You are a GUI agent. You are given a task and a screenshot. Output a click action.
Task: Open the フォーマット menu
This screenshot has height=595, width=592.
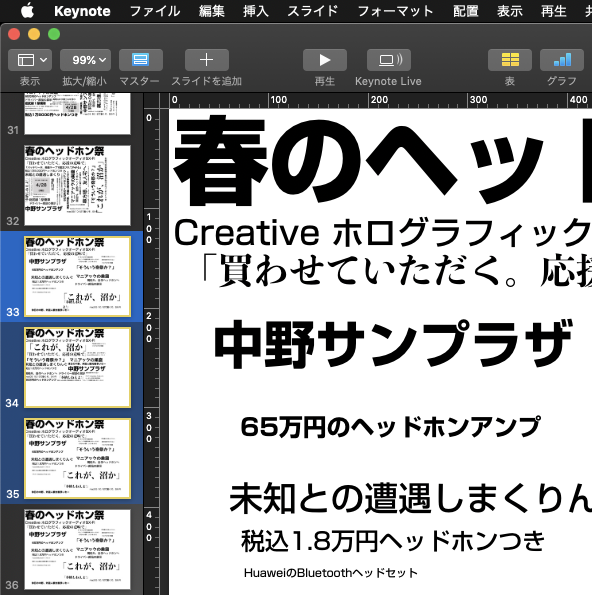tap(395, 11)
